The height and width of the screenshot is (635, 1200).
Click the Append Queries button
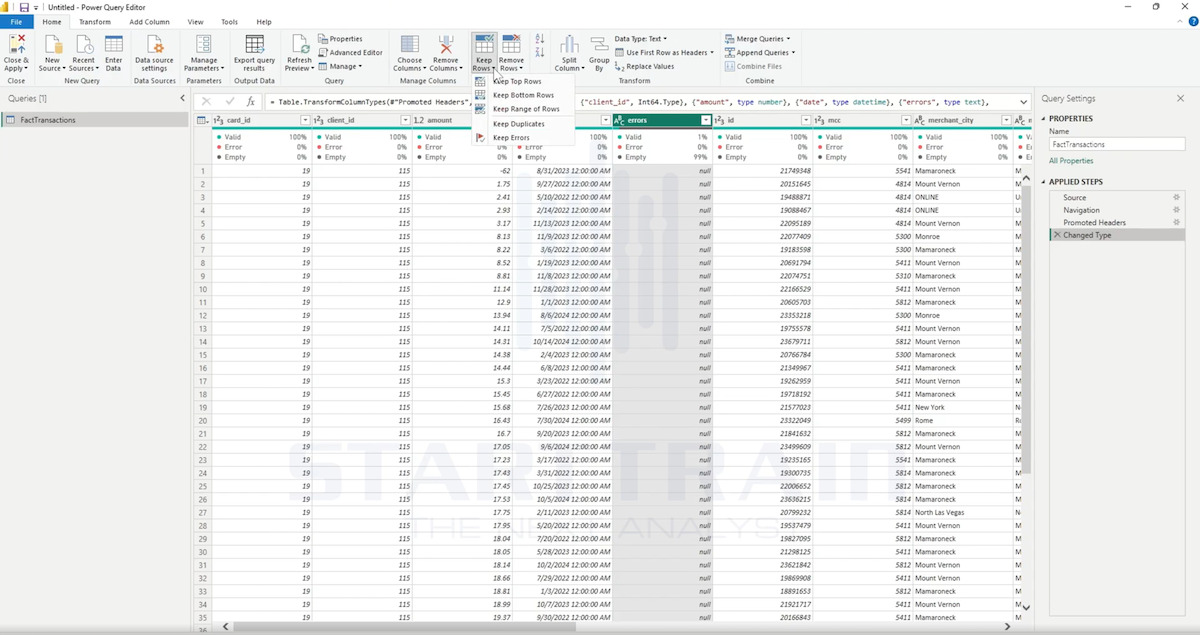point(760,53)
